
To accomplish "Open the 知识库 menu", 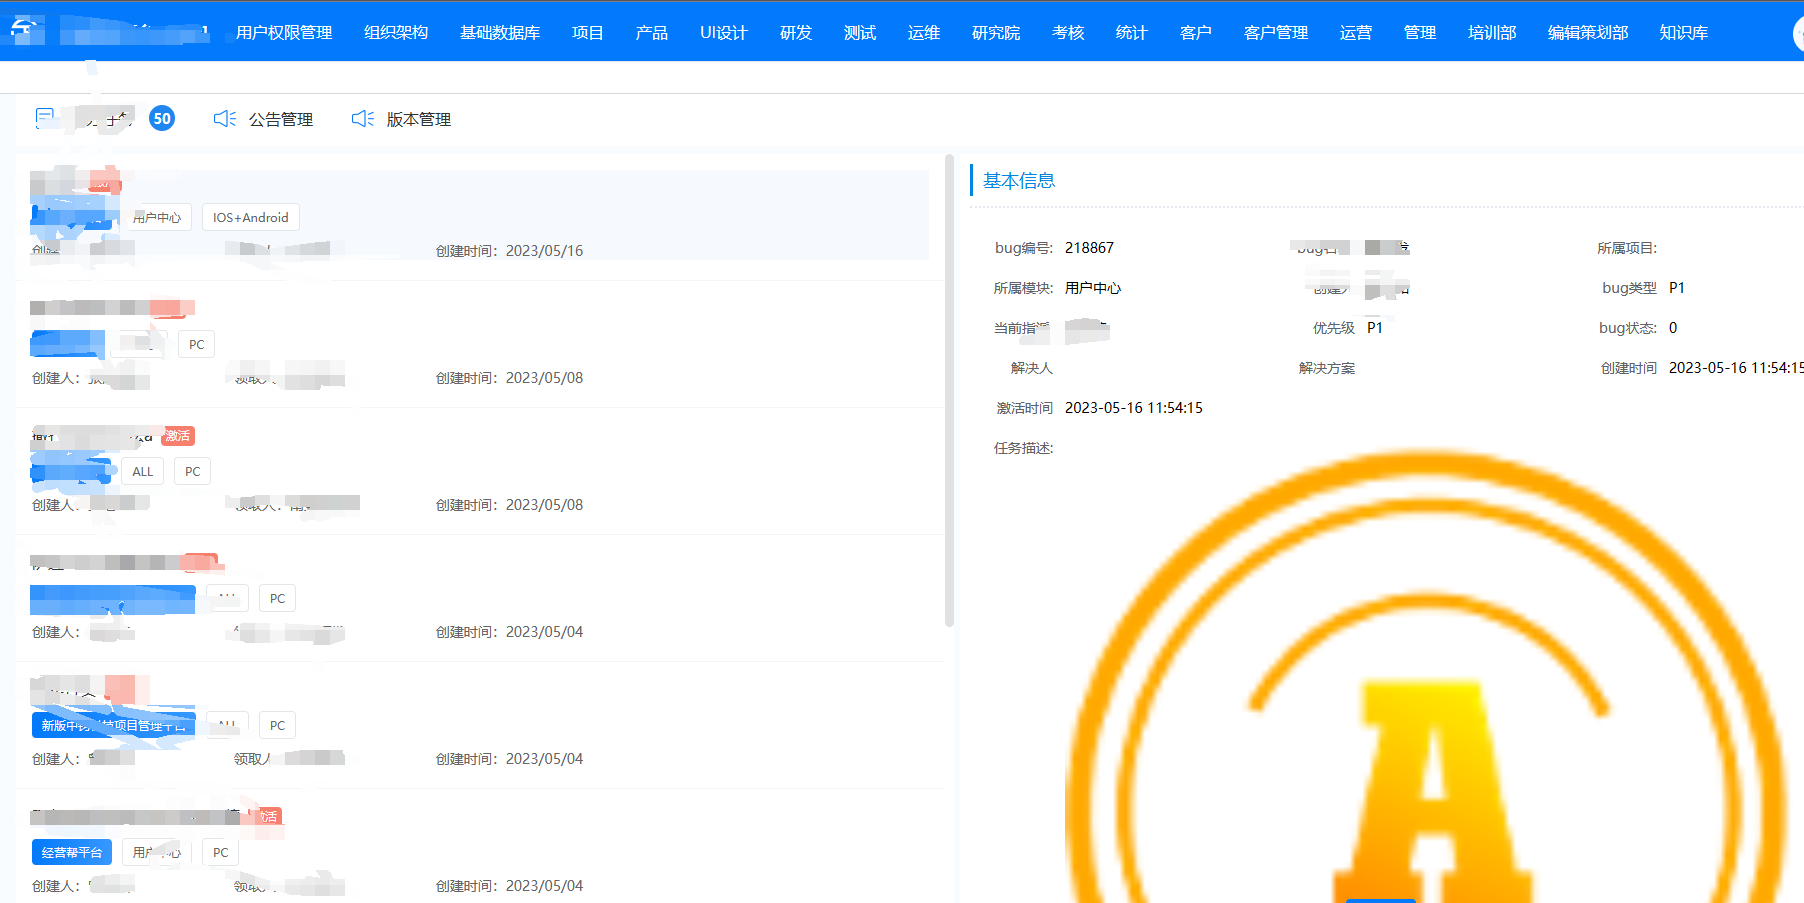I will point(1684,33).
